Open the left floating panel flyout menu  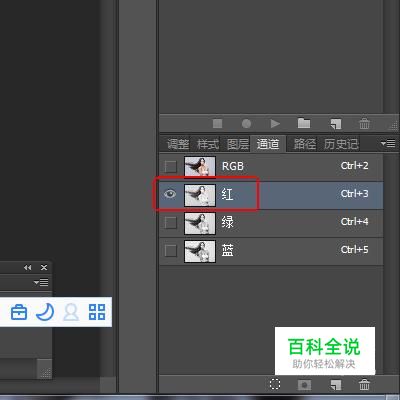coord(41,283)
